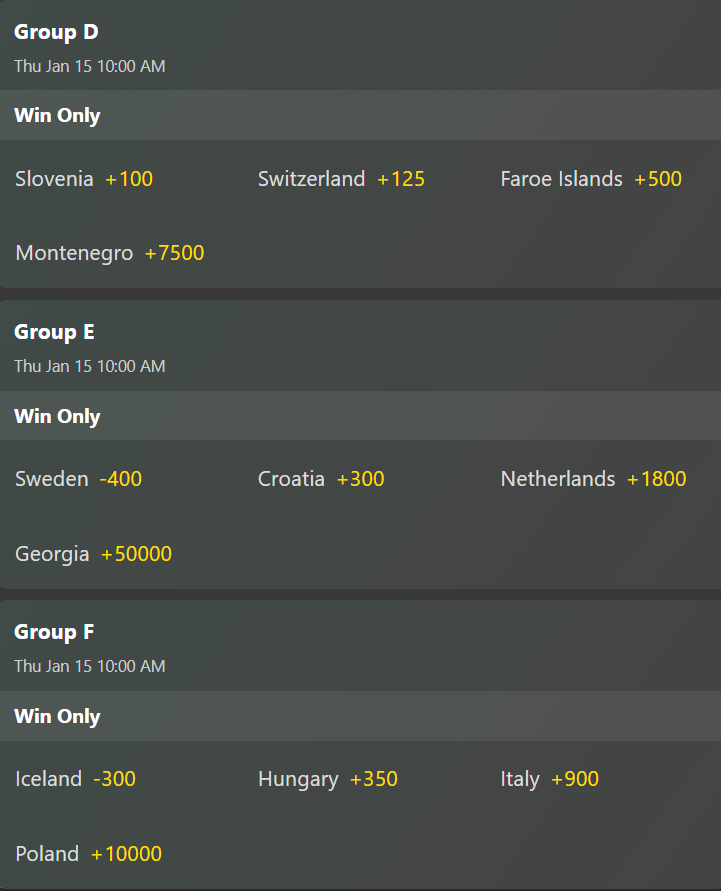Click Win Only market under Group F
Image resolution: width=721 pixels, height=891 pixels.
pyautogui.click(x=57, y=716)
